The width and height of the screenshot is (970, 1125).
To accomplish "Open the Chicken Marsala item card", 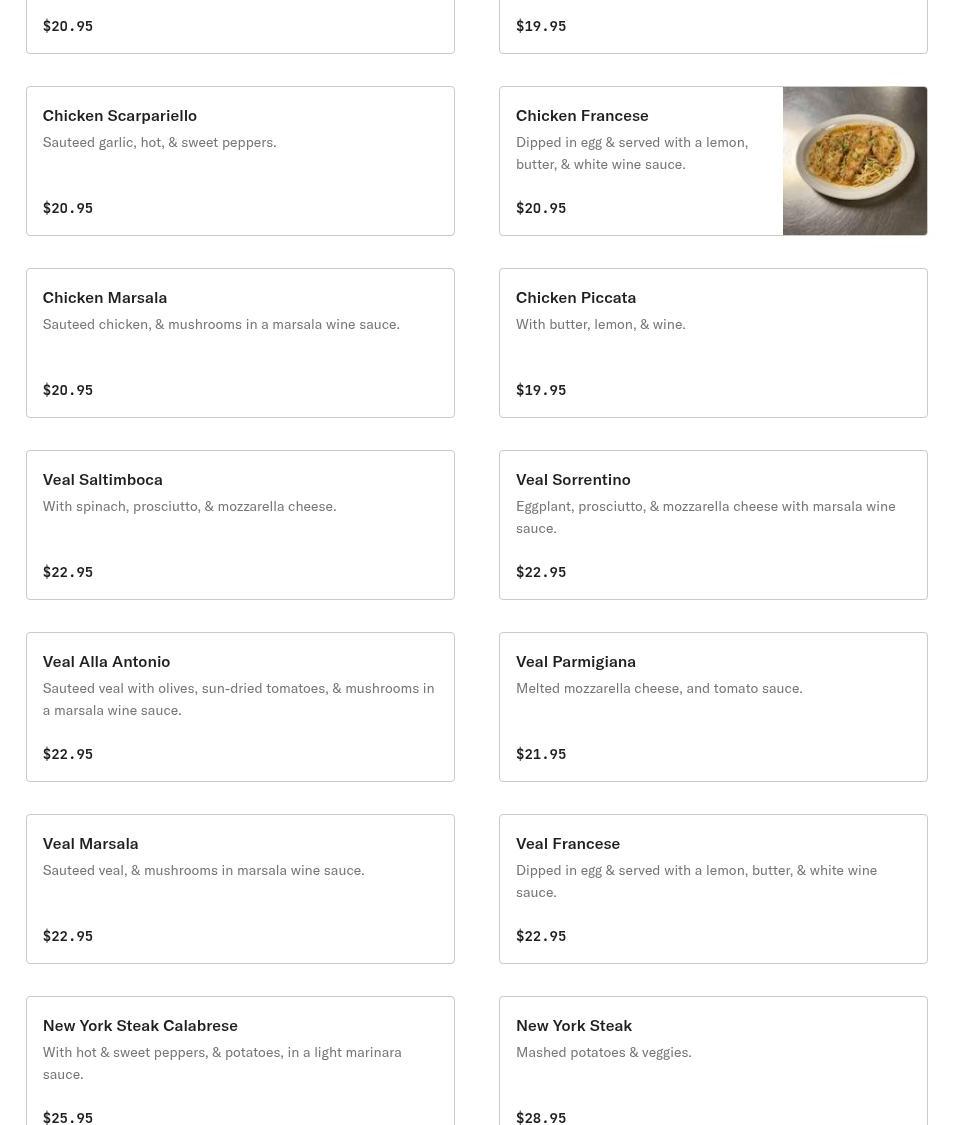I will click(240, 343).
